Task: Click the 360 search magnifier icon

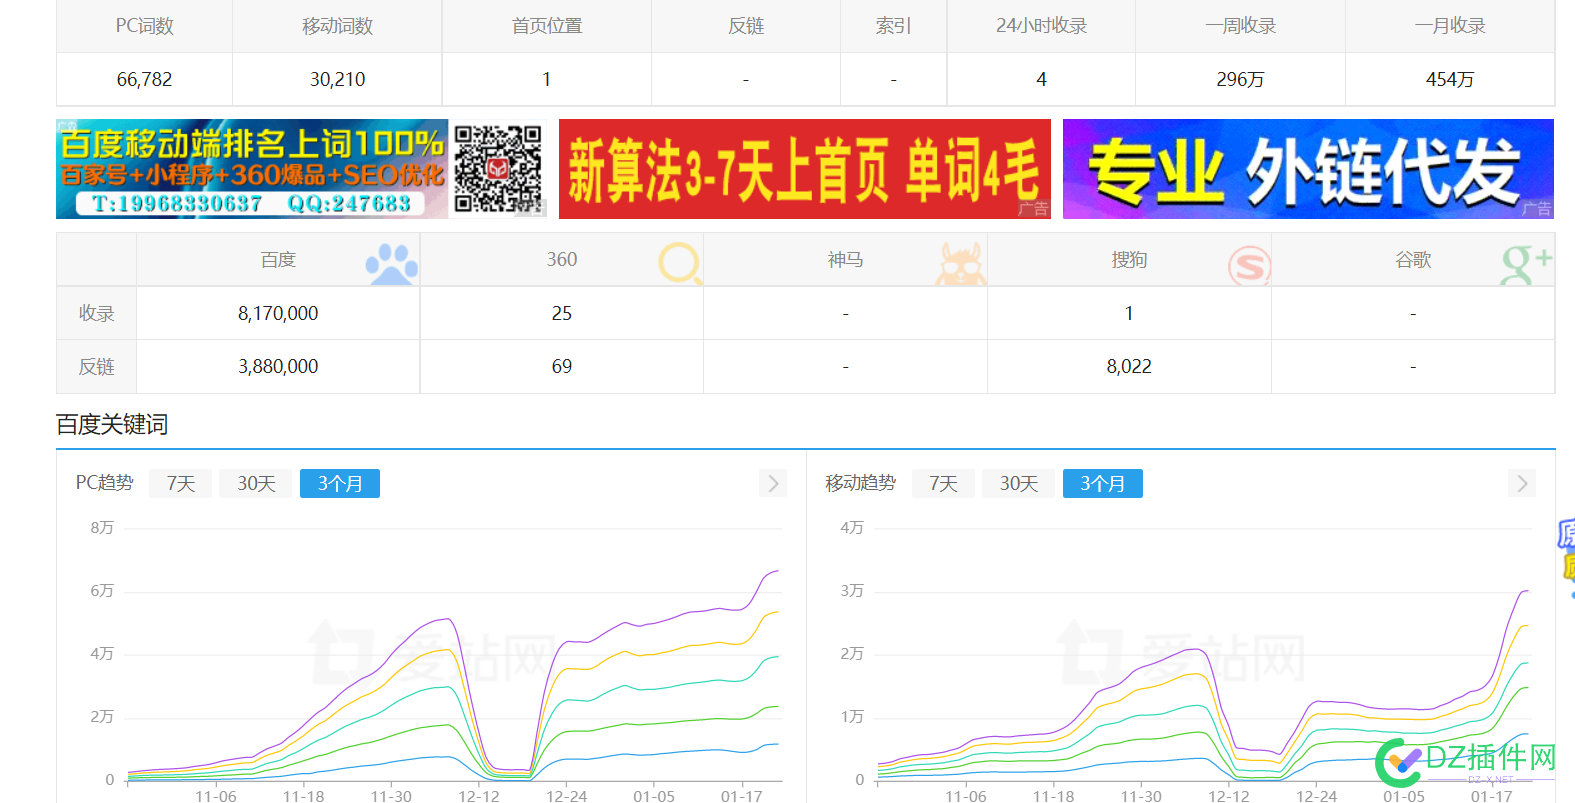Action: [x=680, y=264]
